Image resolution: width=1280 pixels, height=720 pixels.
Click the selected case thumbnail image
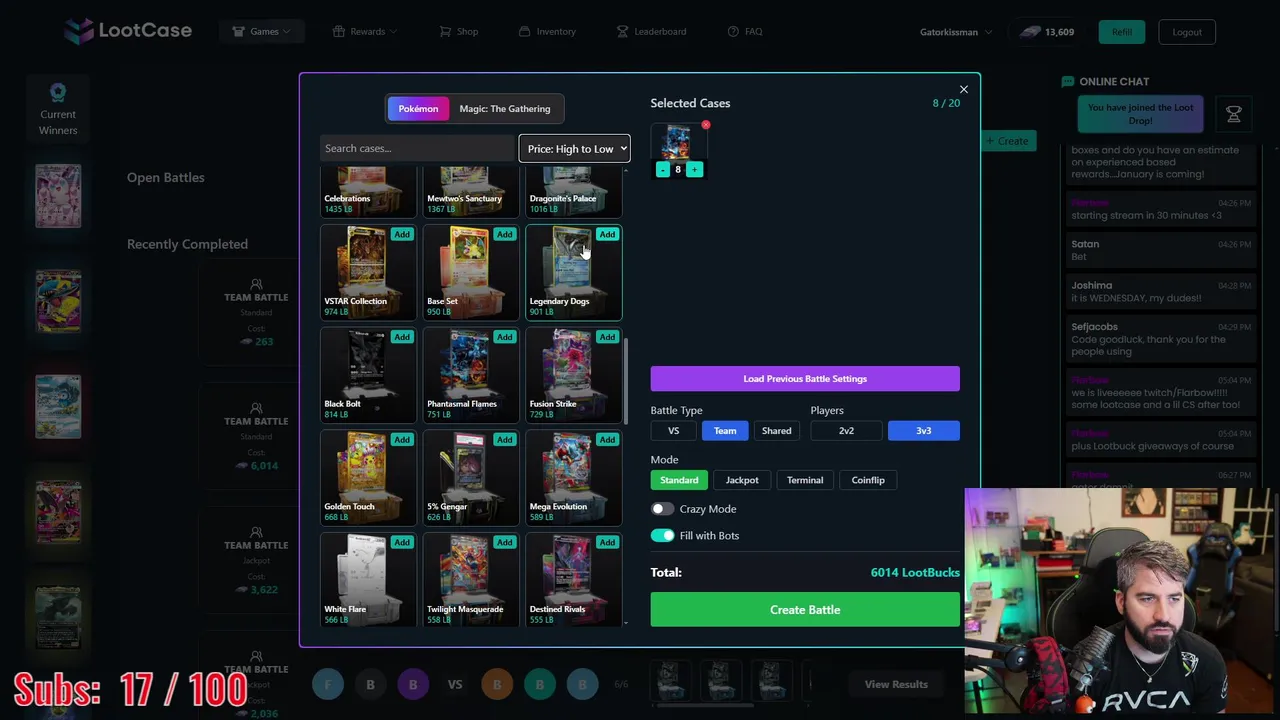tap(678, 143)
